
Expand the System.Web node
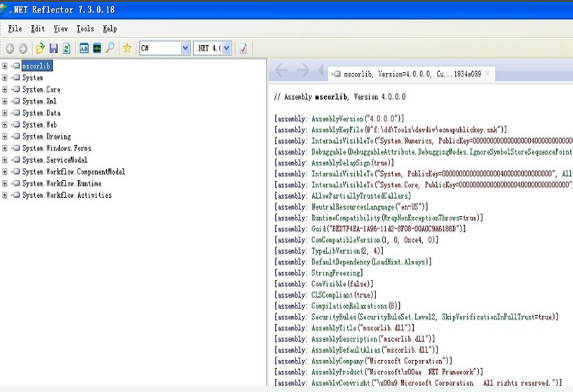[x=5, y=125]
